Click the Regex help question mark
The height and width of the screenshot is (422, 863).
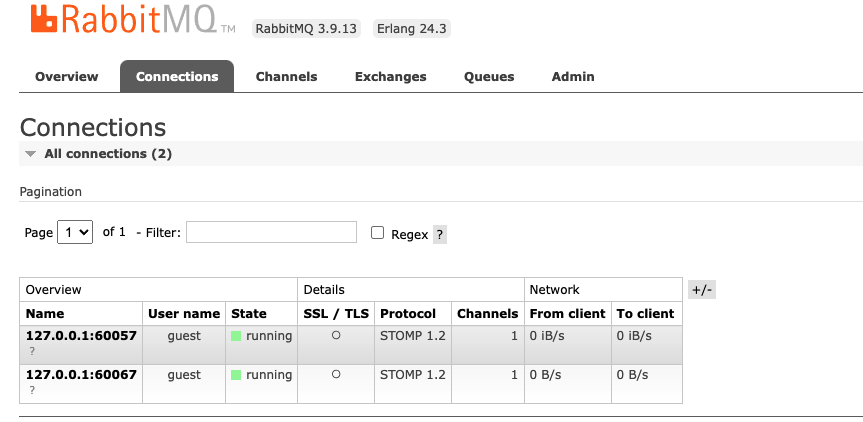point(440,235)
